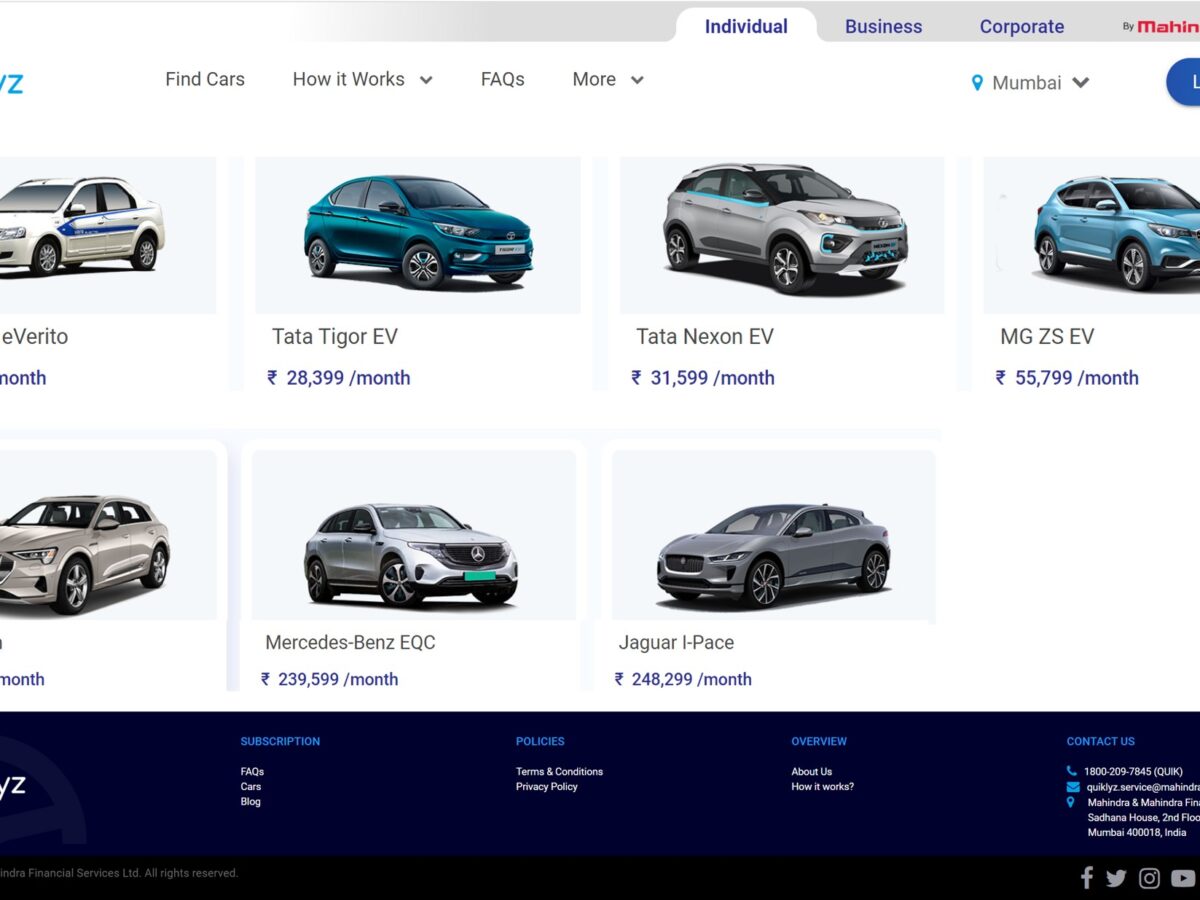
Task: Click the Tata Nexon EV title
Action: (705, 337)
